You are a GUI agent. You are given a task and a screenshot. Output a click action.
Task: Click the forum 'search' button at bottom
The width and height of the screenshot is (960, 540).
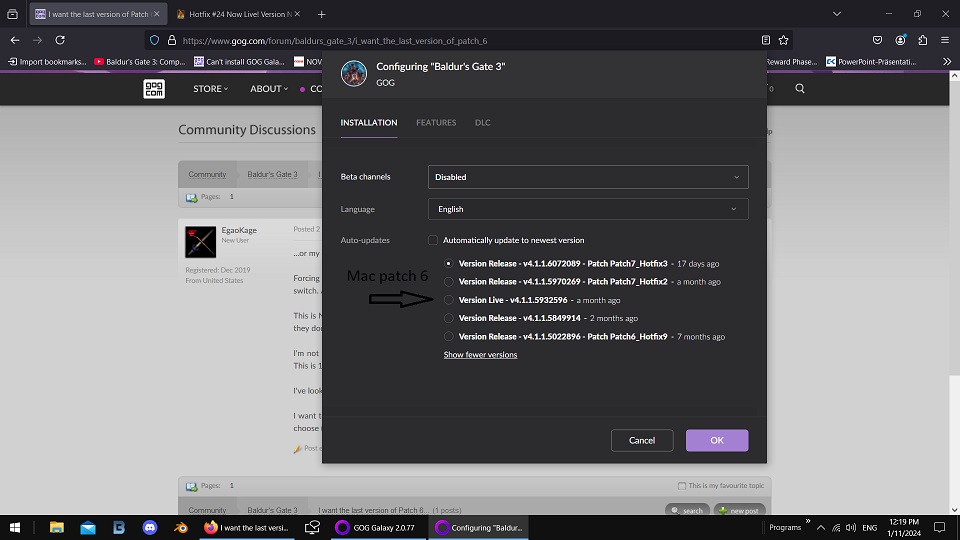pyautogui.click(x=687, y=510)
